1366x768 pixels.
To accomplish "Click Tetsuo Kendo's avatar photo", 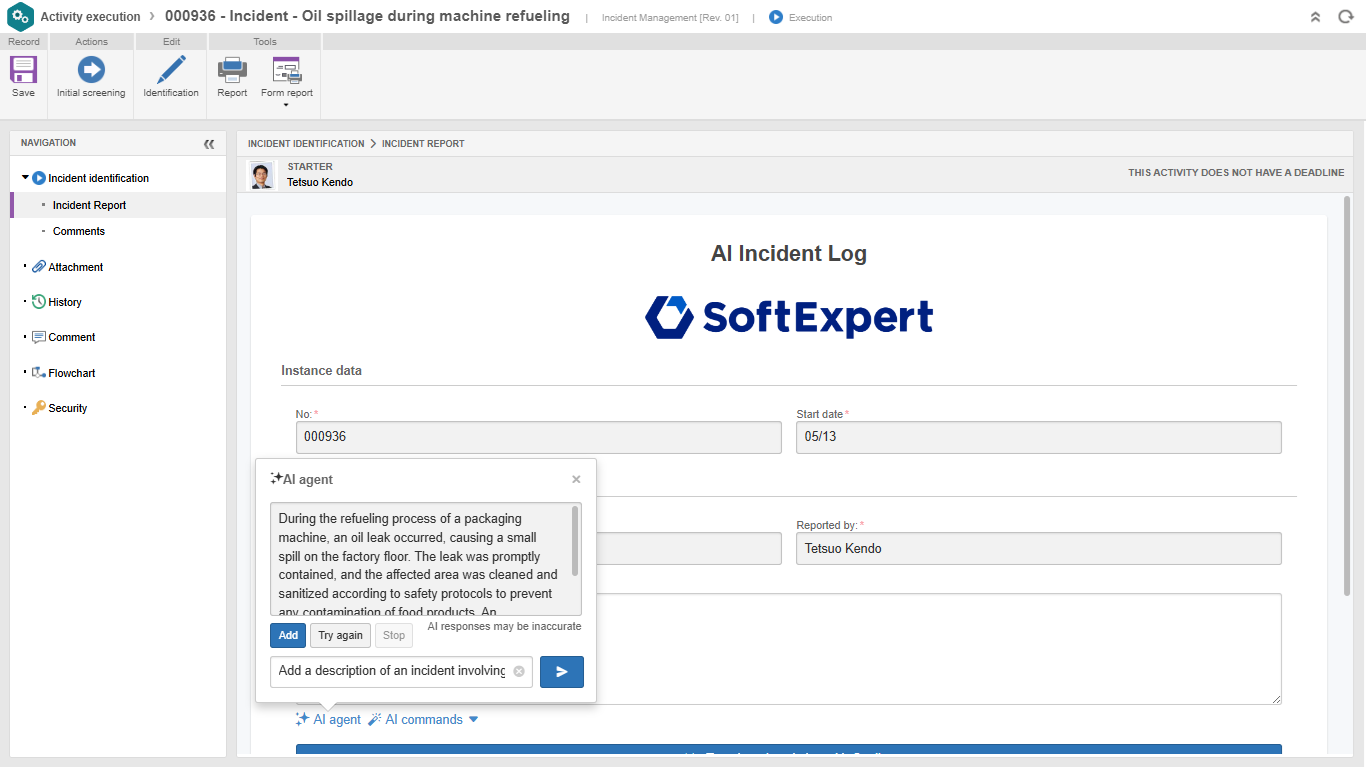I will [x=261, y=175].
